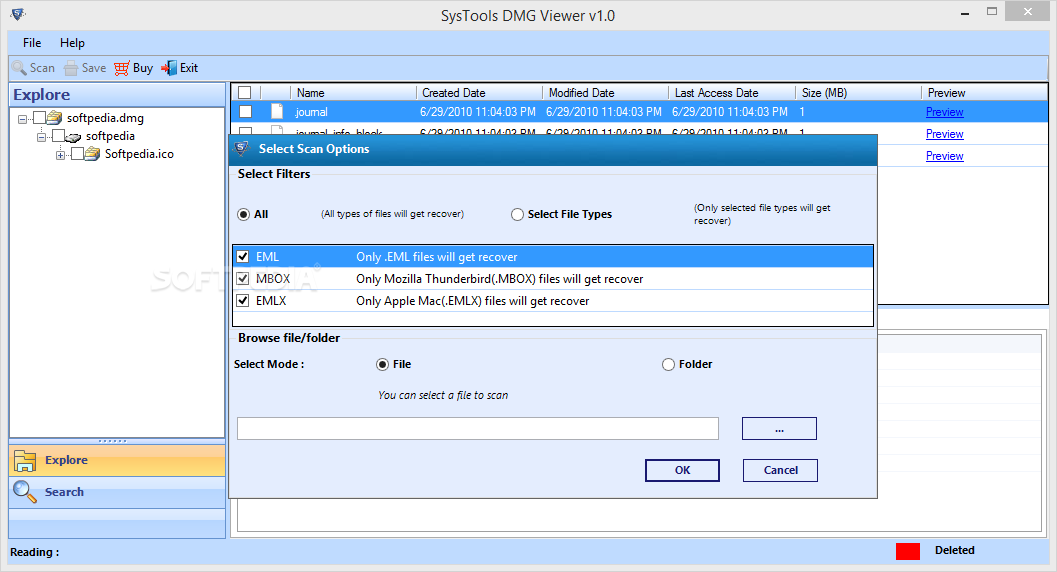Open the third row Preview link
The image size is (1057, 572).
tap(944, 156)
